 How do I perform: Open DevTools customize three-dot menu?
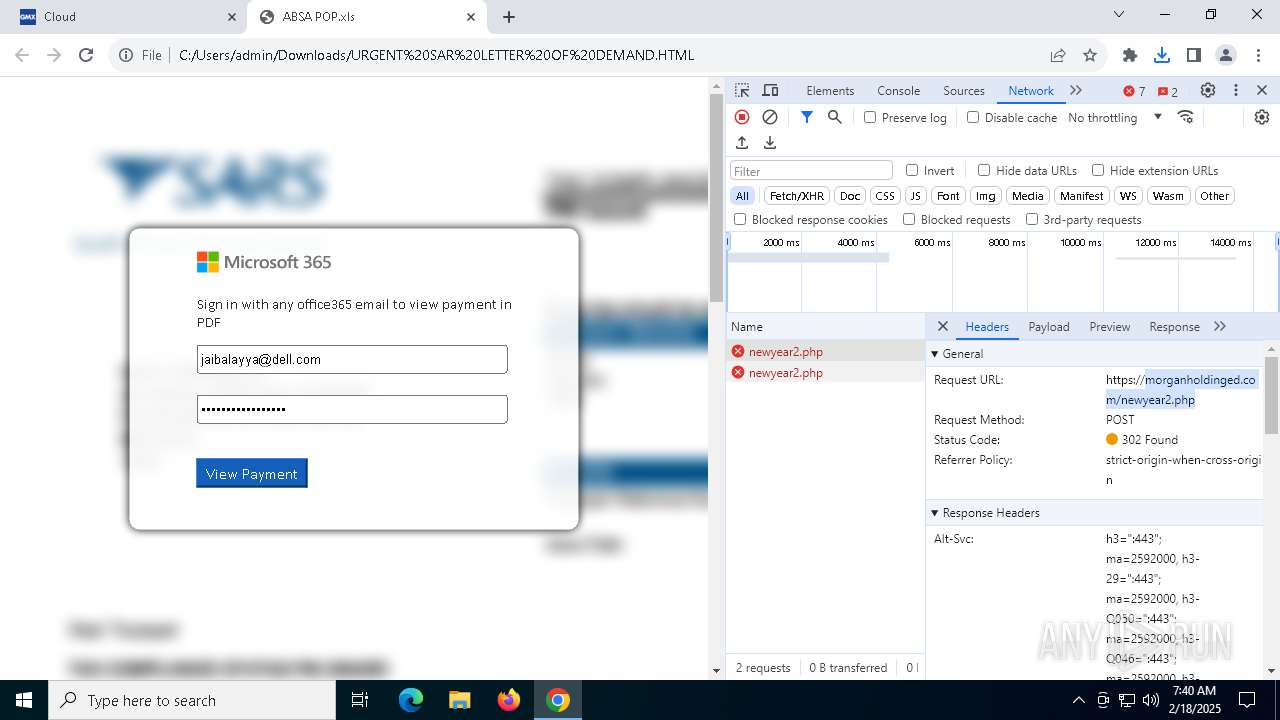coord(1236,90)
